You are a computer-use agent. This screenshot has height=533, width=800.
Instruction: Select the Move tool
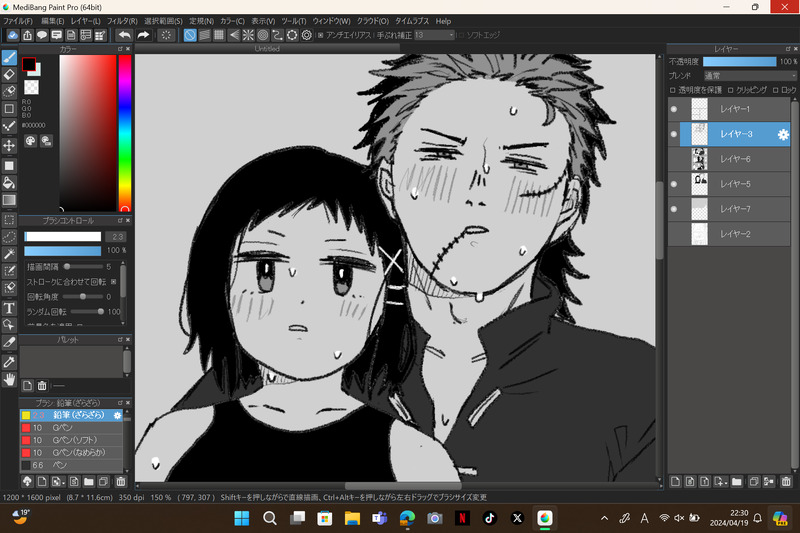pyautogui.click(x=9, y=146)
